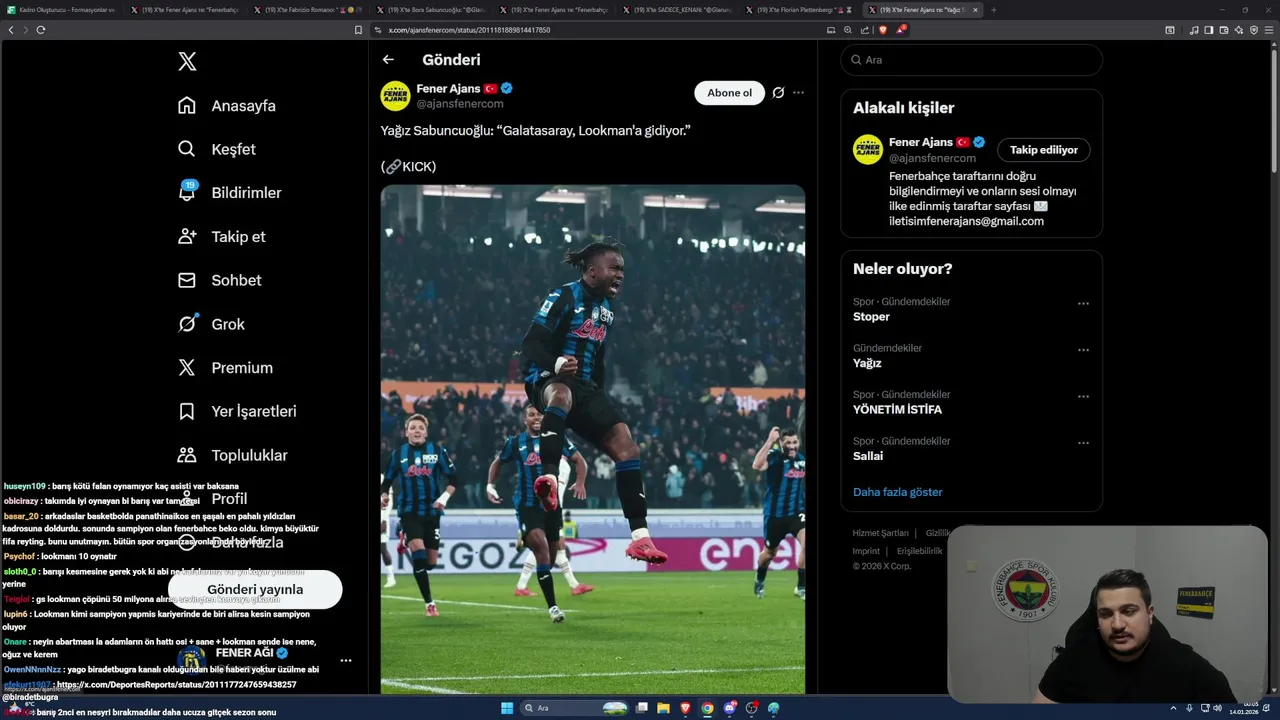Open the Takip et section
The image size is (1280, 720).
tap(221, 236)
